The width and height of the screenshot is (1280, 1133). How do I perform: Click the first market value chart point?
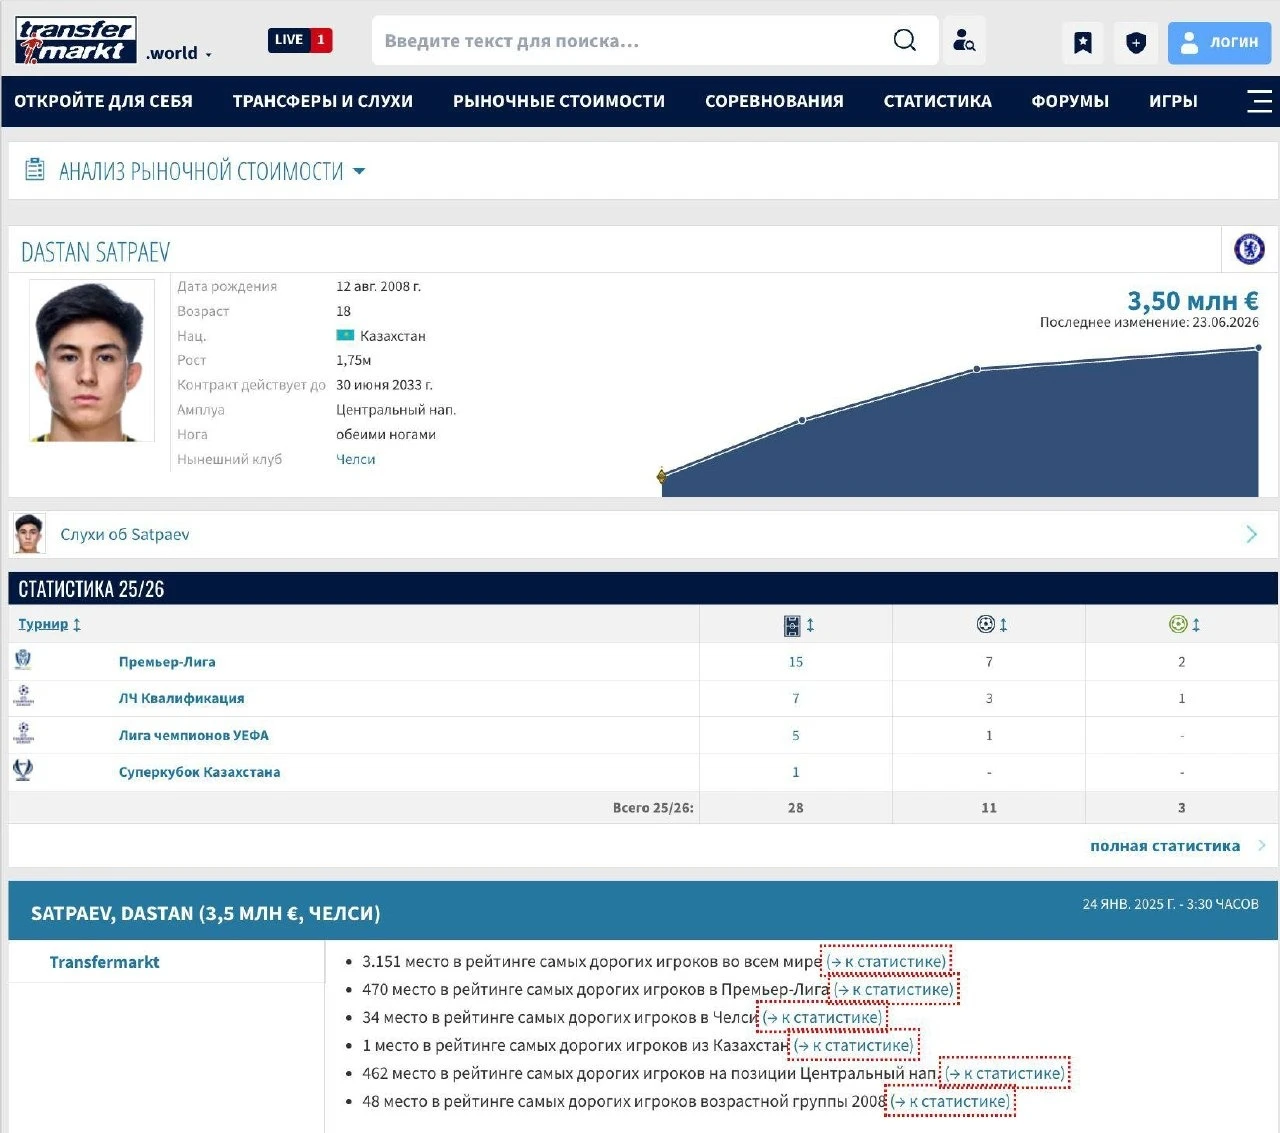coord(661,476)
